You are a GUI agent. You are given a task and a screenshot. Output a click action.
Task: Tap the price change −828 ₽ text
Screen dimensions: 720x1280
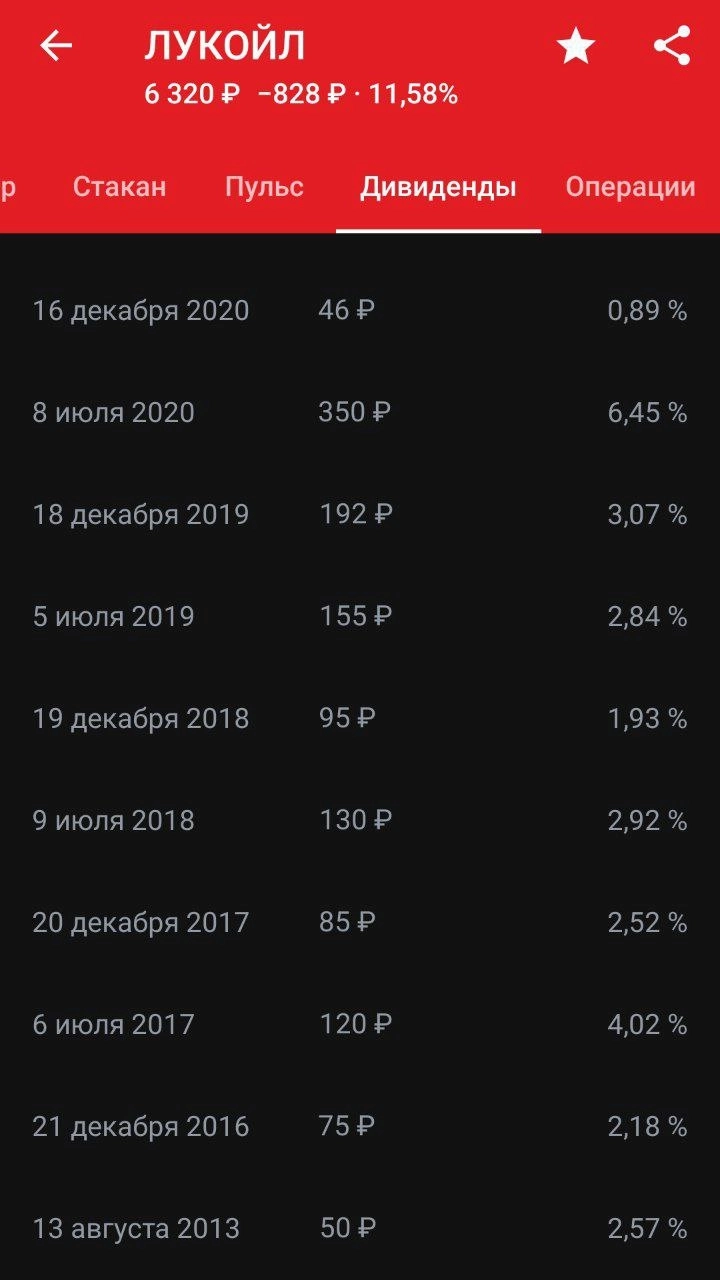click(302, 95)
